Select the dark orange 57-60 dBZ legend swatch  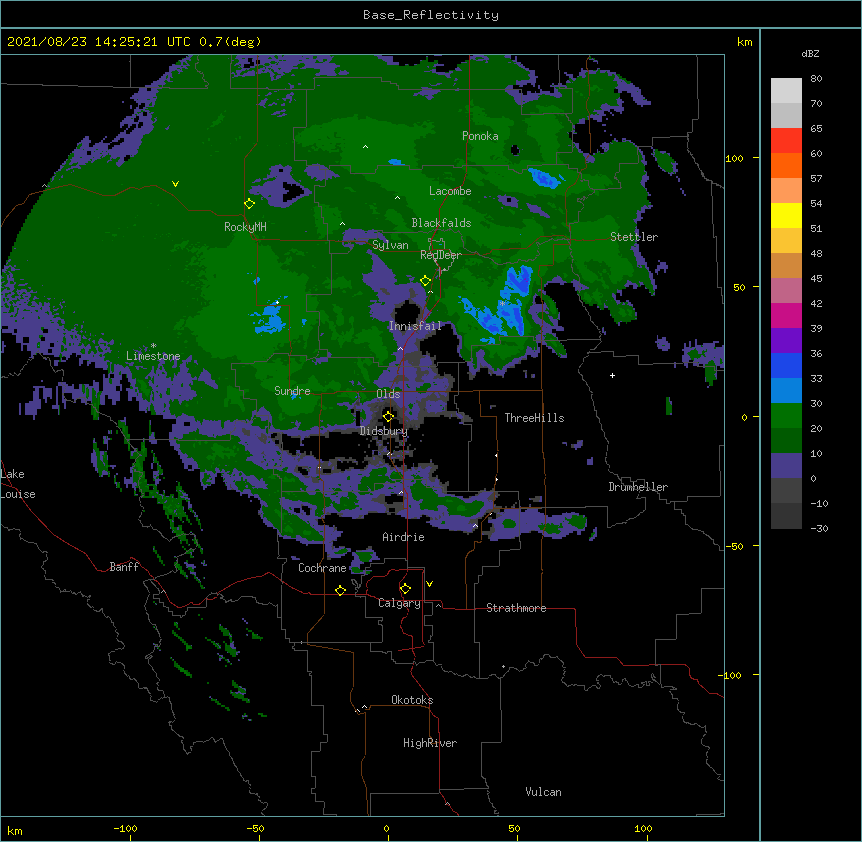(786, 165)
